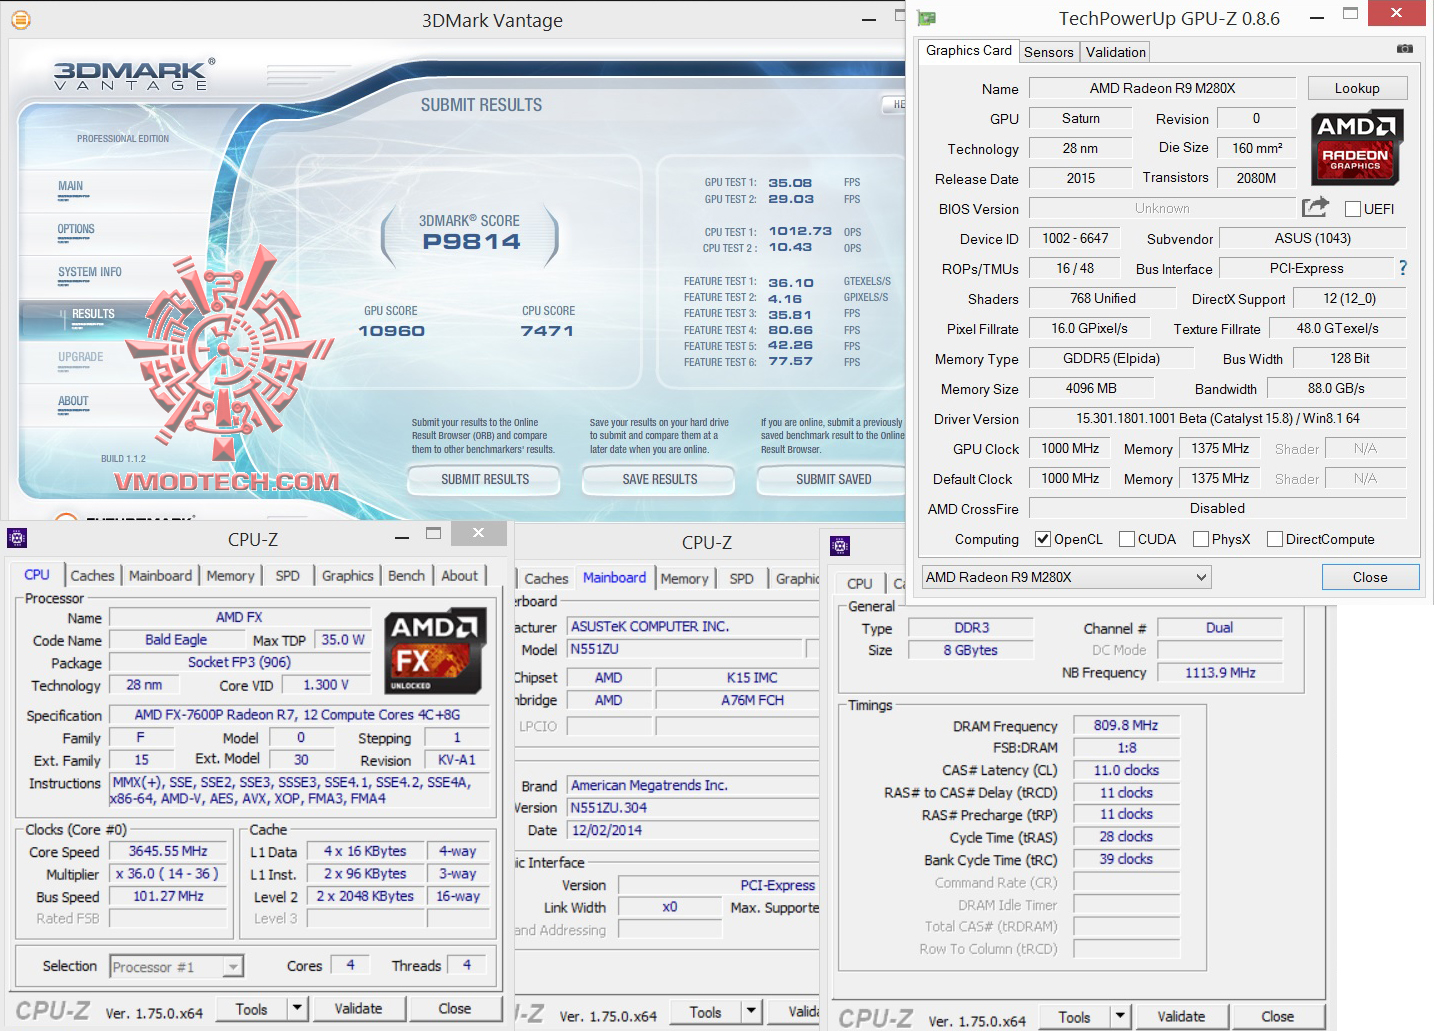1434x1031 pixels.
Task: Click the GPU Name field in GPU-Z
Action: tap(1162, 88)
